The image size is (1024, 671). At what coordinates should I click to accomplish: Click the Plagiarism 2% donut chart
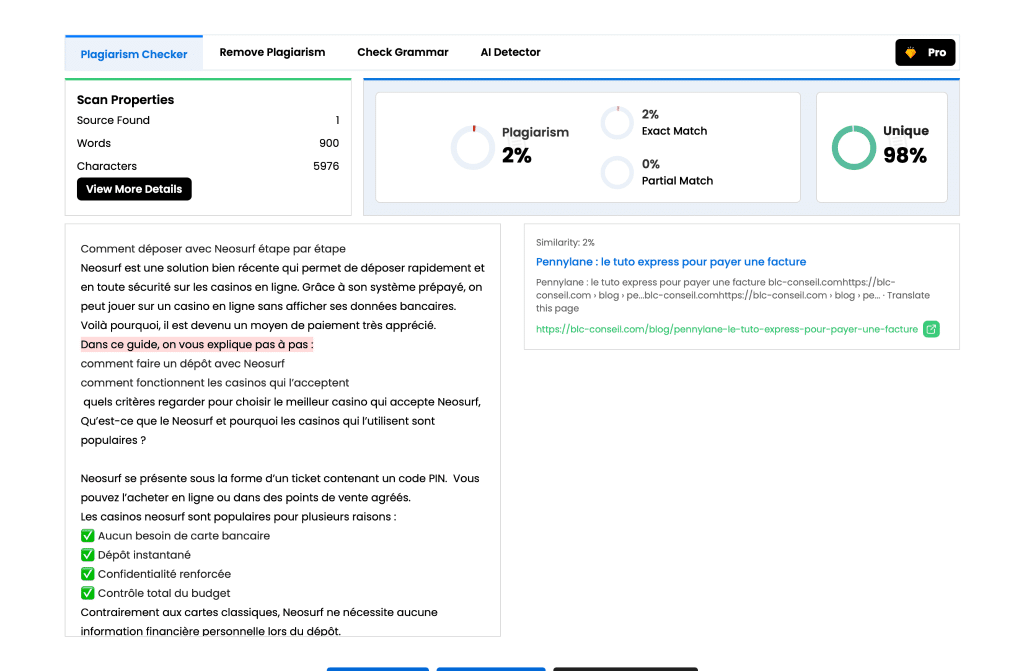(472, 147)
